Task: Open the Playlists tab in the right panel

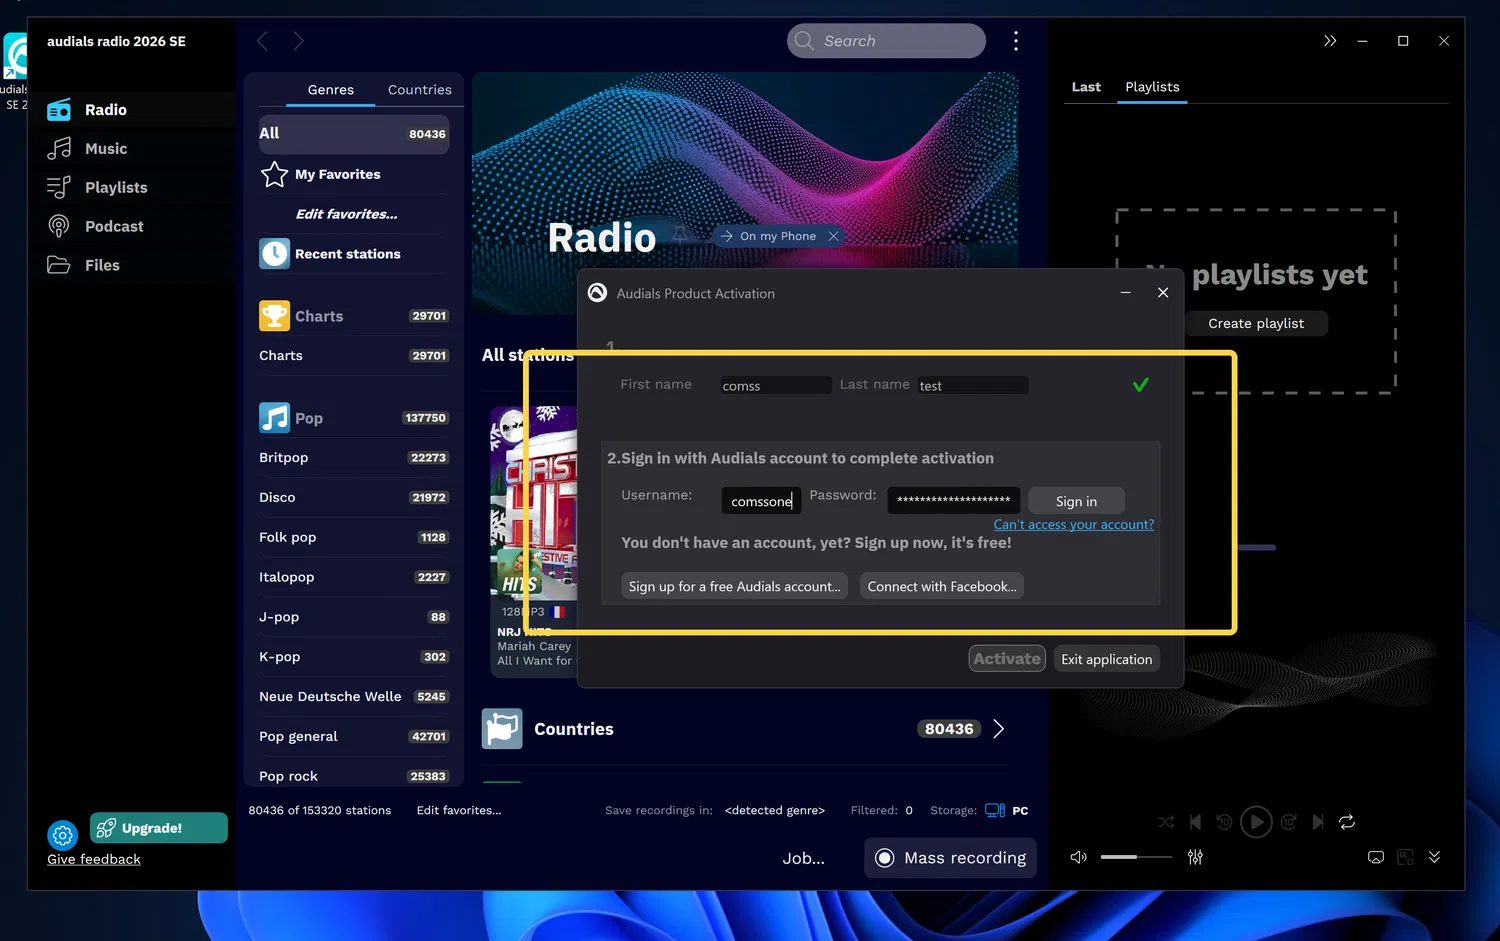Action: coord(1152,87)
